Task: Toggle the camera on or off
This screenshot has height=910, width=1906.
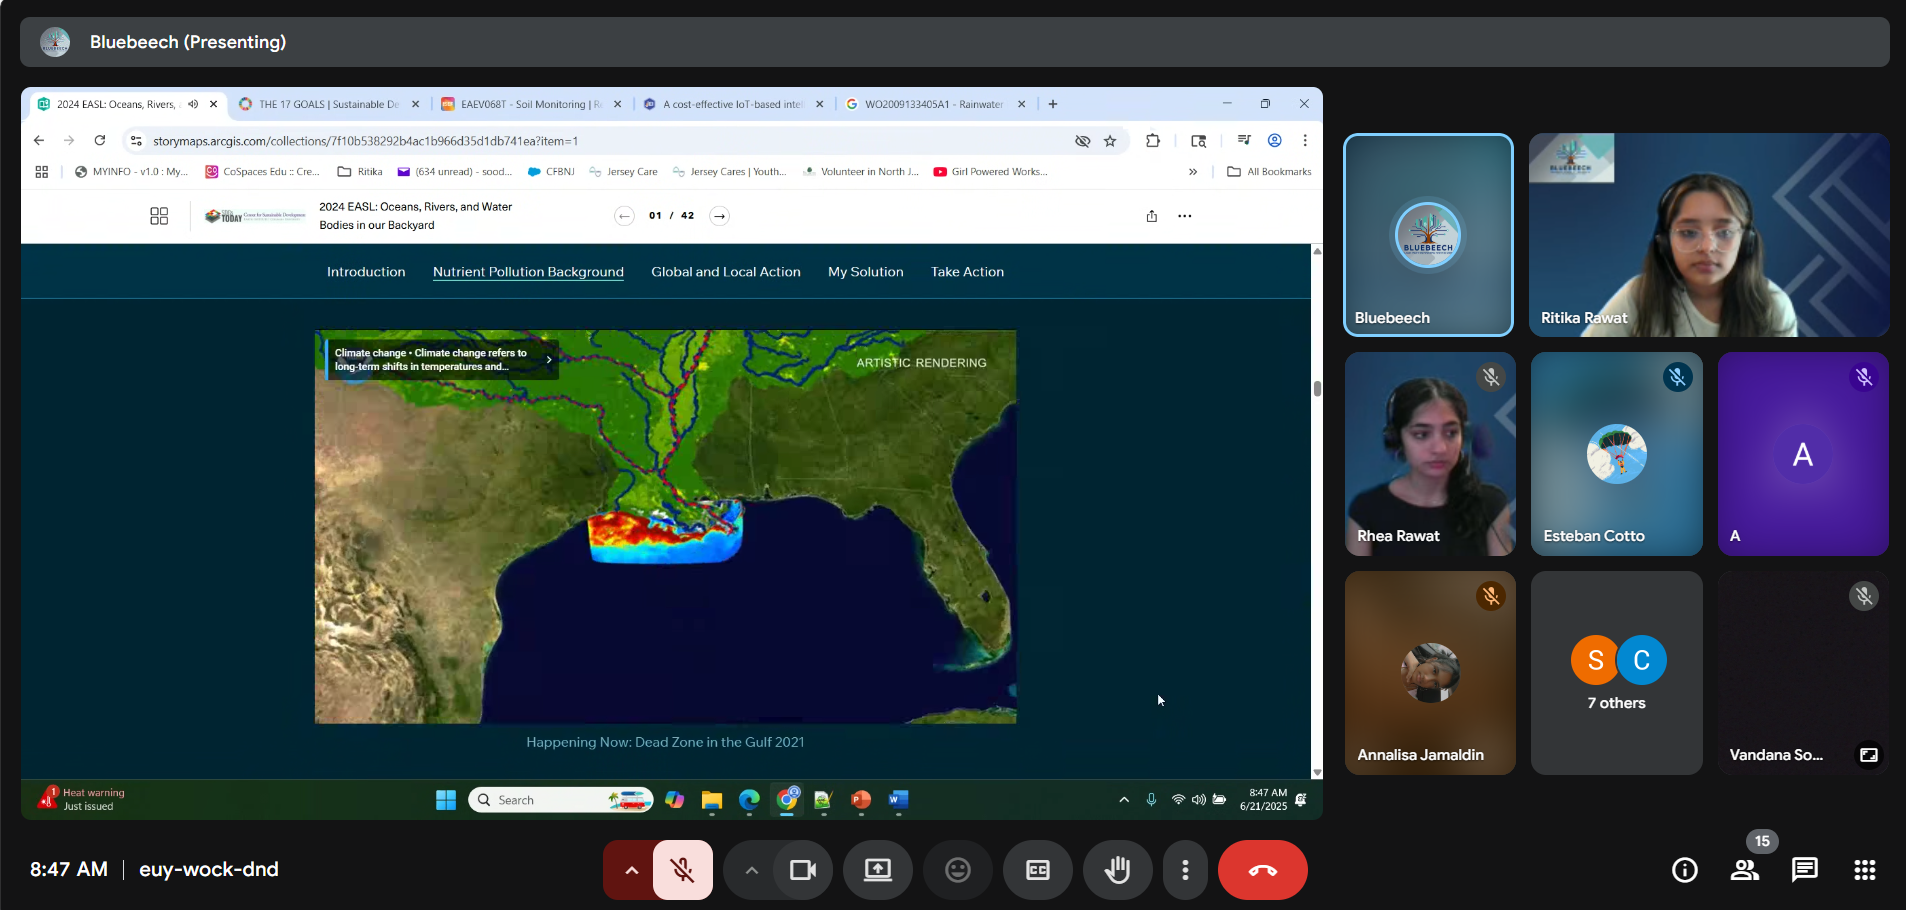Action: click(x=803, y=870)
